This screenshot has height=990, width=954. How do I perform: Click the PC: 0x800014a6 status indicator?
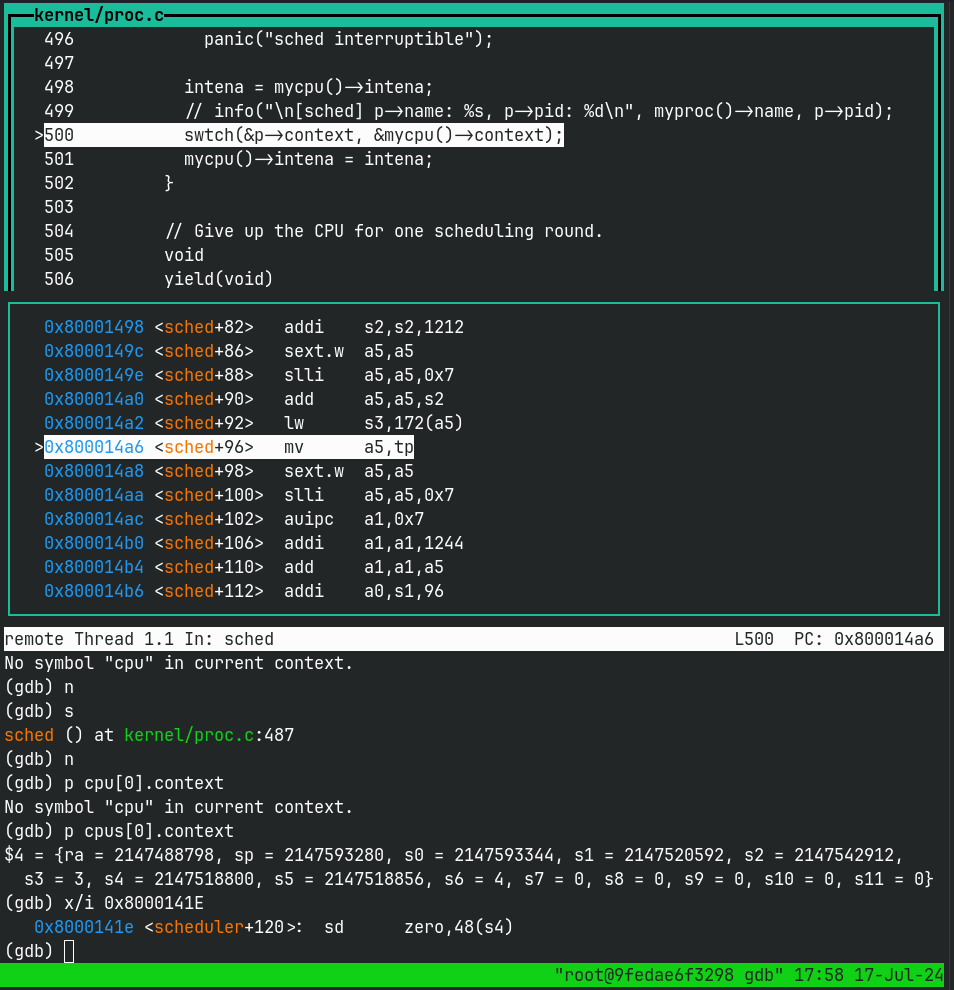[x=864, y=639]
